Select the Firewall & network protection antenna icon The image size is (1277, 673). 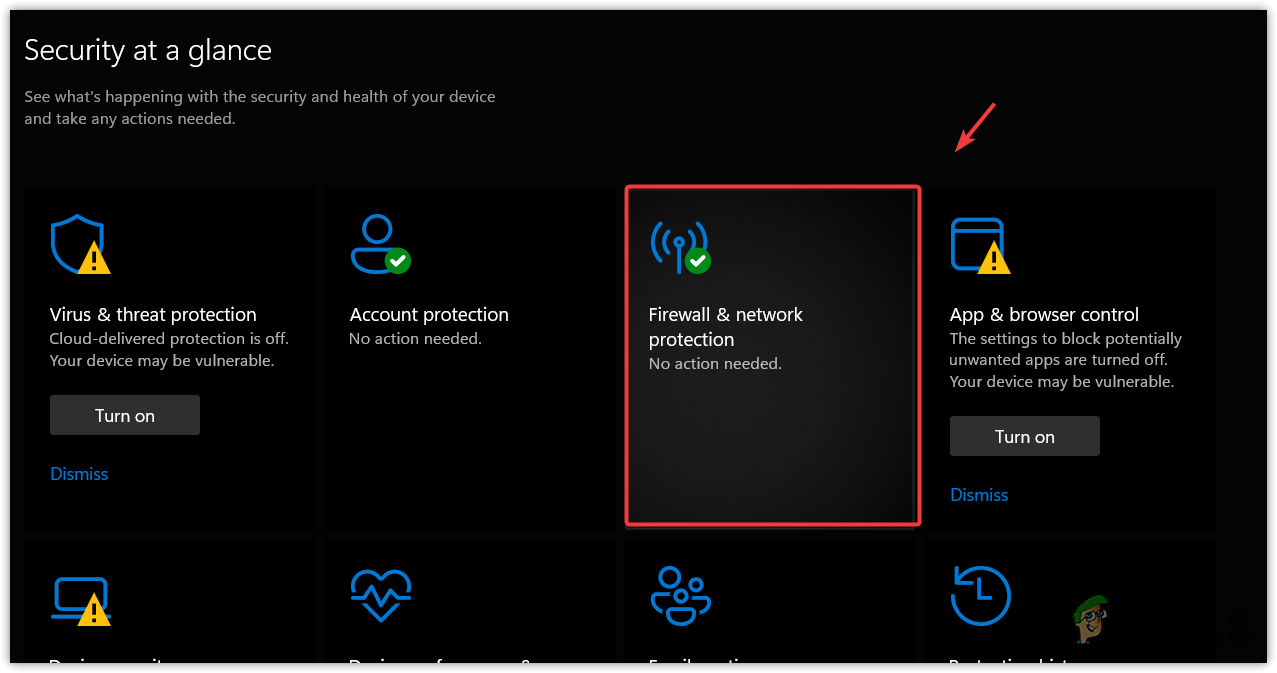[680, 243]
